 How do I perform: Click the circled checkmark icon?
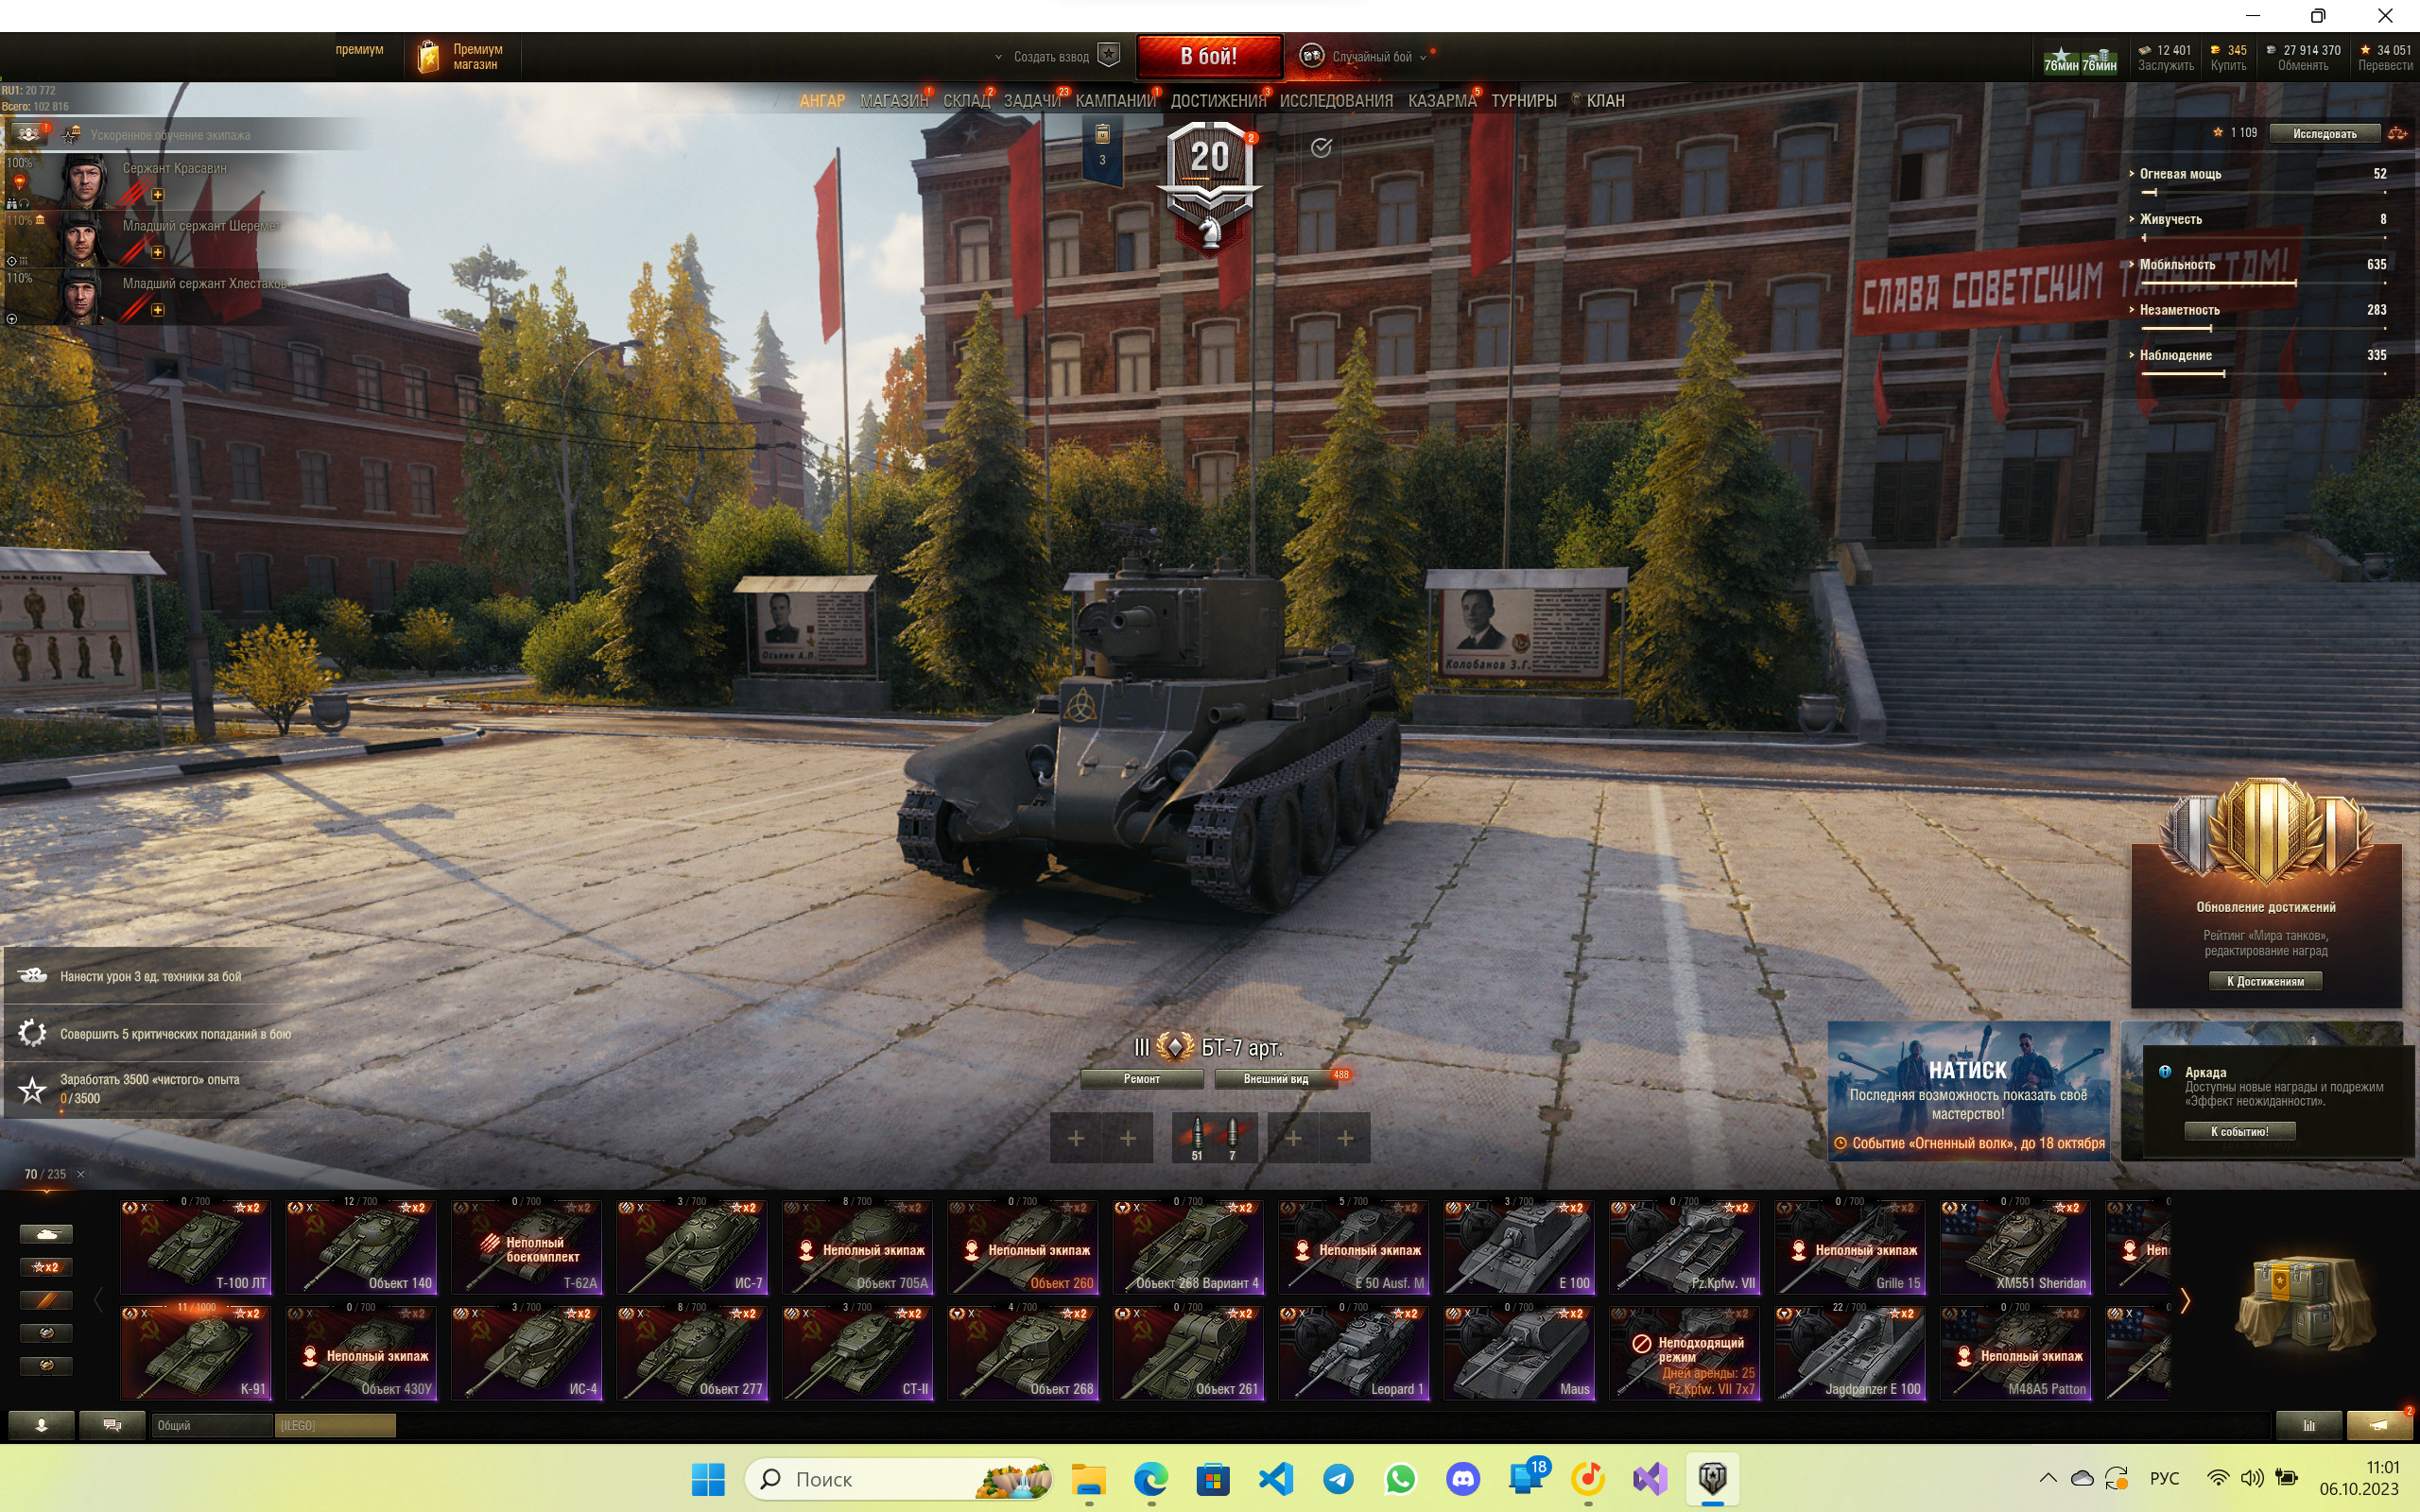1321,148
